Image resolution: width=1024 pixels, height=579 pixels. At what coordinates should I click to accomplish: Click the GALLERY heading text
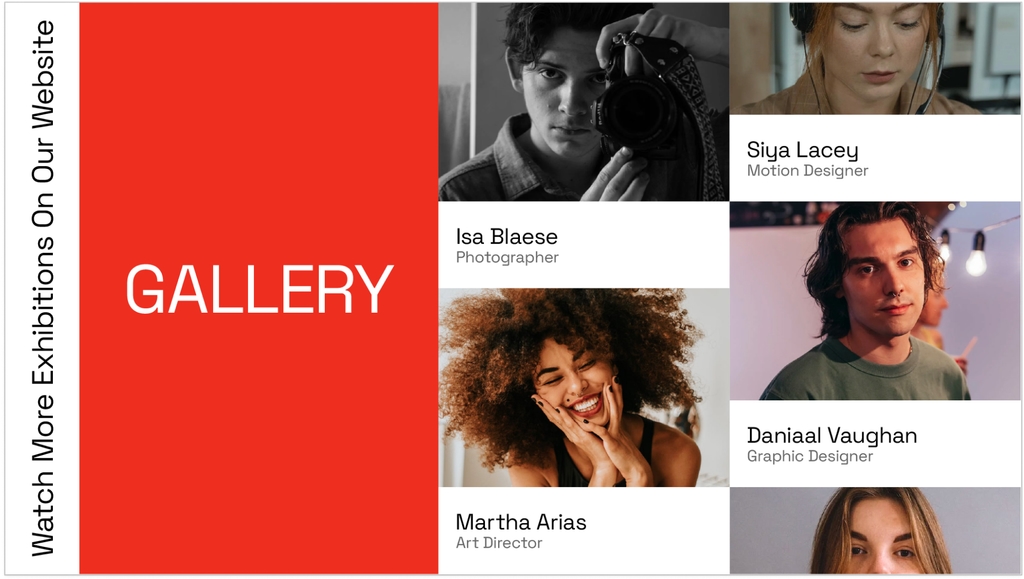pos(259,289)
